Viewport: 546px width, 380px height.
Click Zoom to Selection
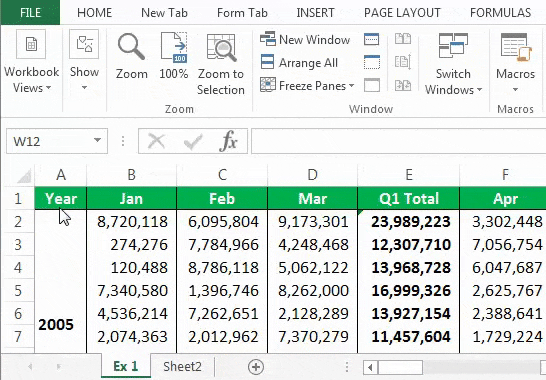coord(221,64)
